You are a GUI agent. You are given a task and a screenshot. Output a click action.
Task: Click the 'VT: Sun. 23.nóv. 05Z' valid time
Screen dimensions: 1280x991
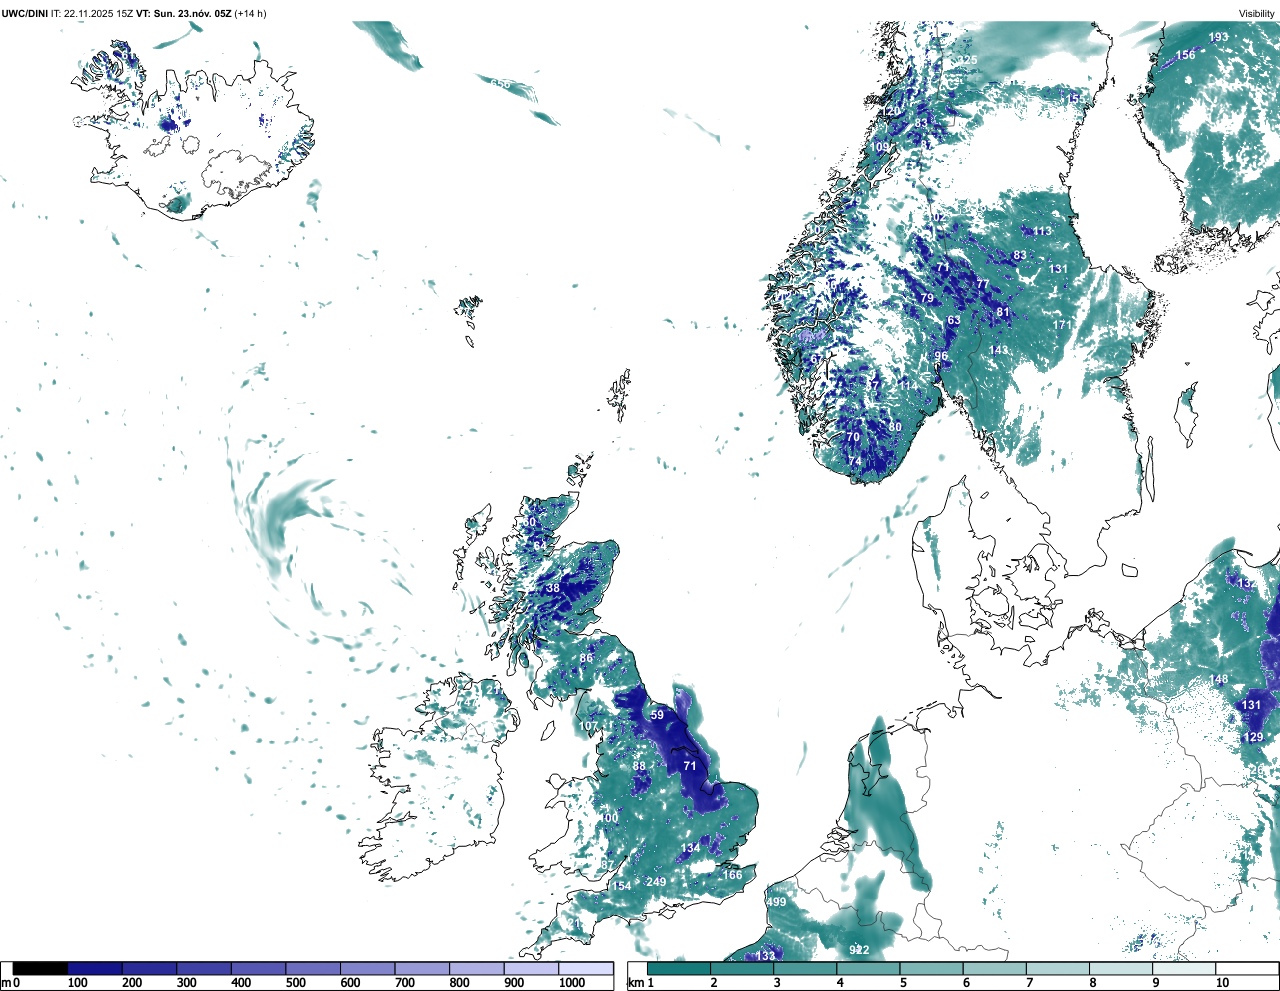(x=183, y=13)
